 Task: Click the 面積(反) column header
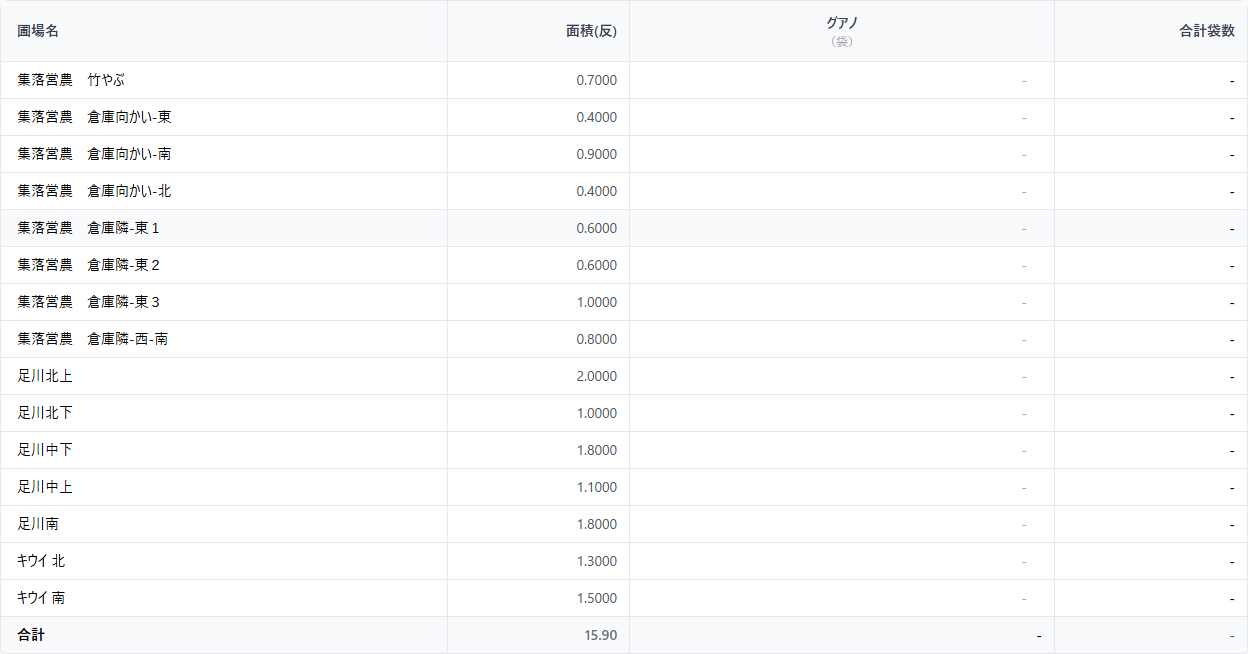(x=591, y=31)
